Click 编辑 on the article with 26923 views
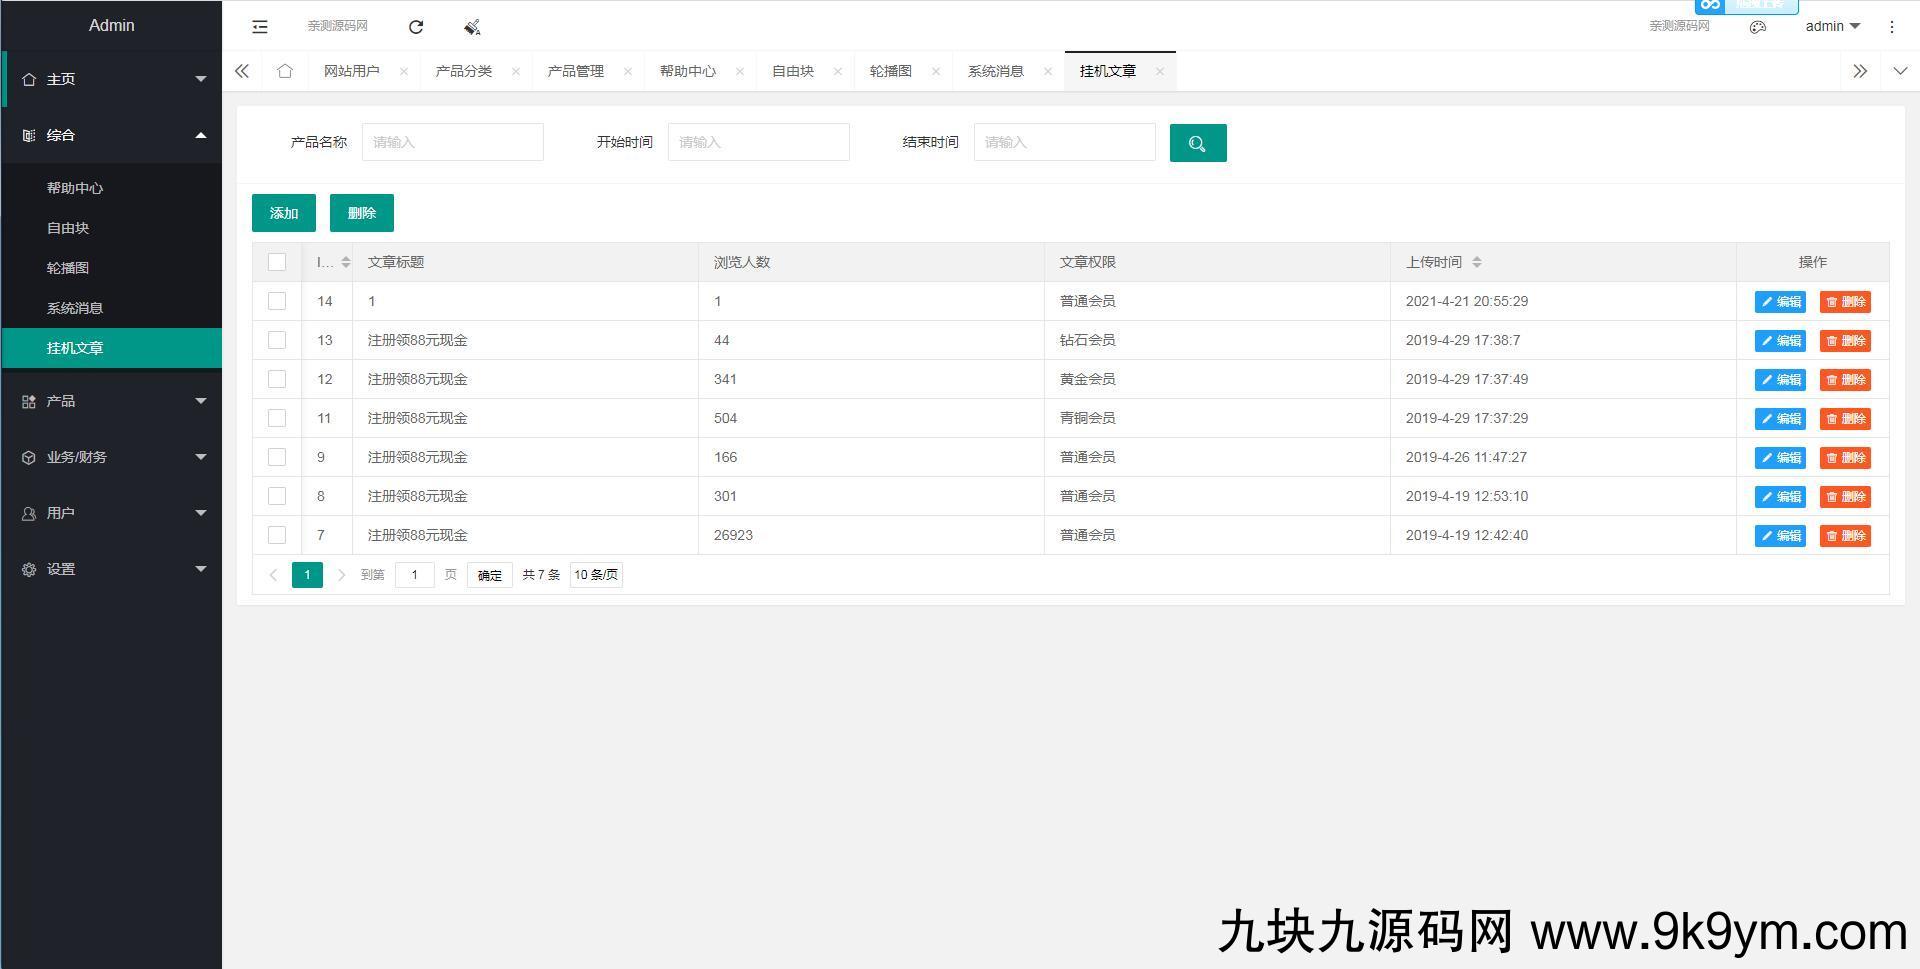 (x=1779, y=535)
